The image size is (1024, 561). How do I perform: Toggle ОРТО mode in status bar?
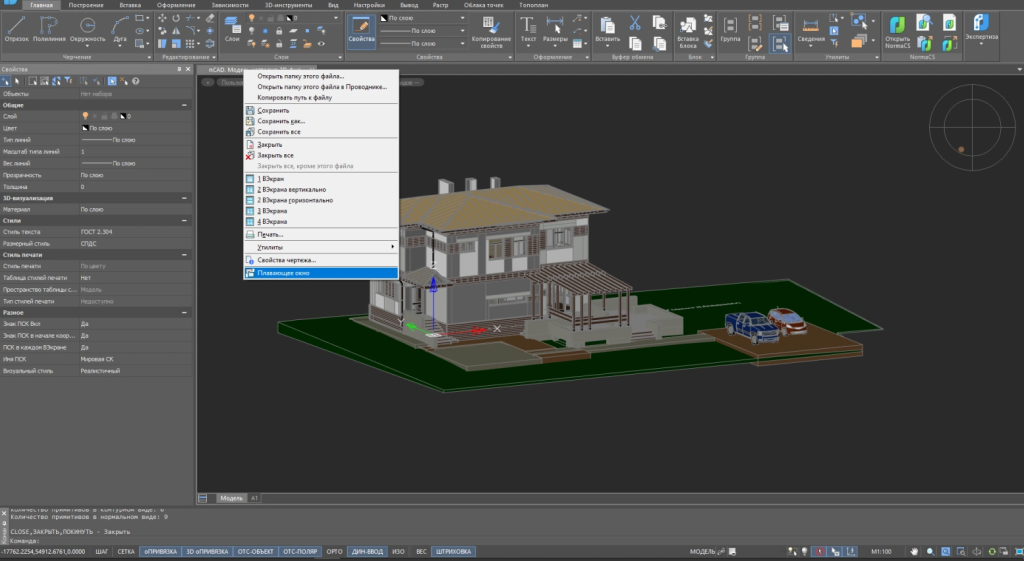[335, 551]
